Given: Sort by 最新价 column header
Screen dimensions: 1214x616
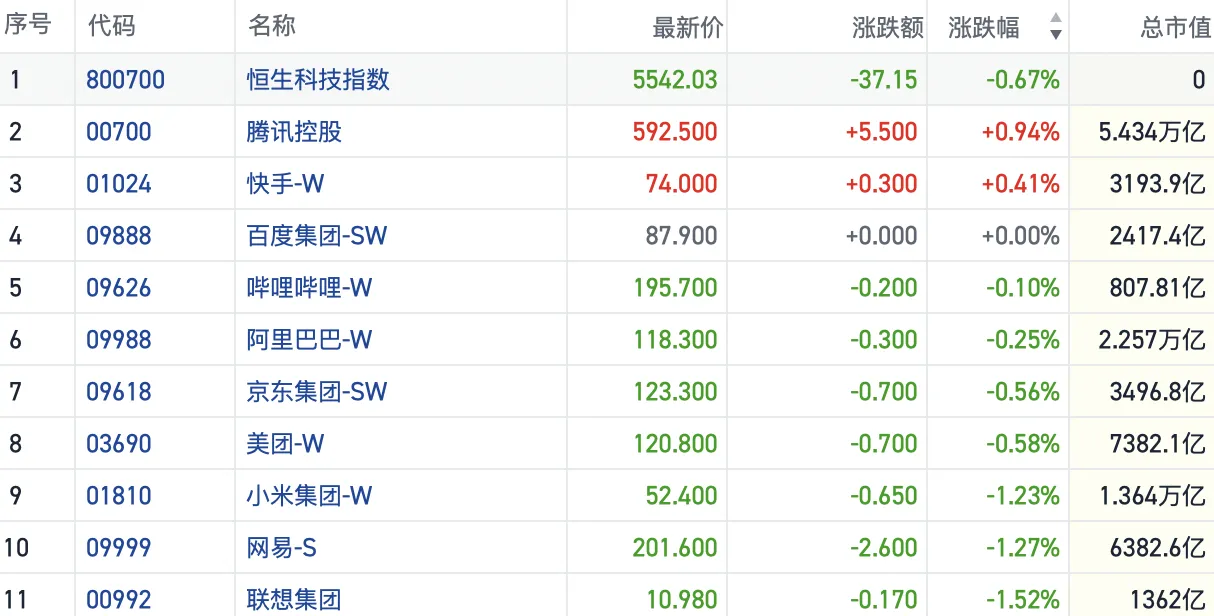Looking at the screenshot, I should 686,27.
